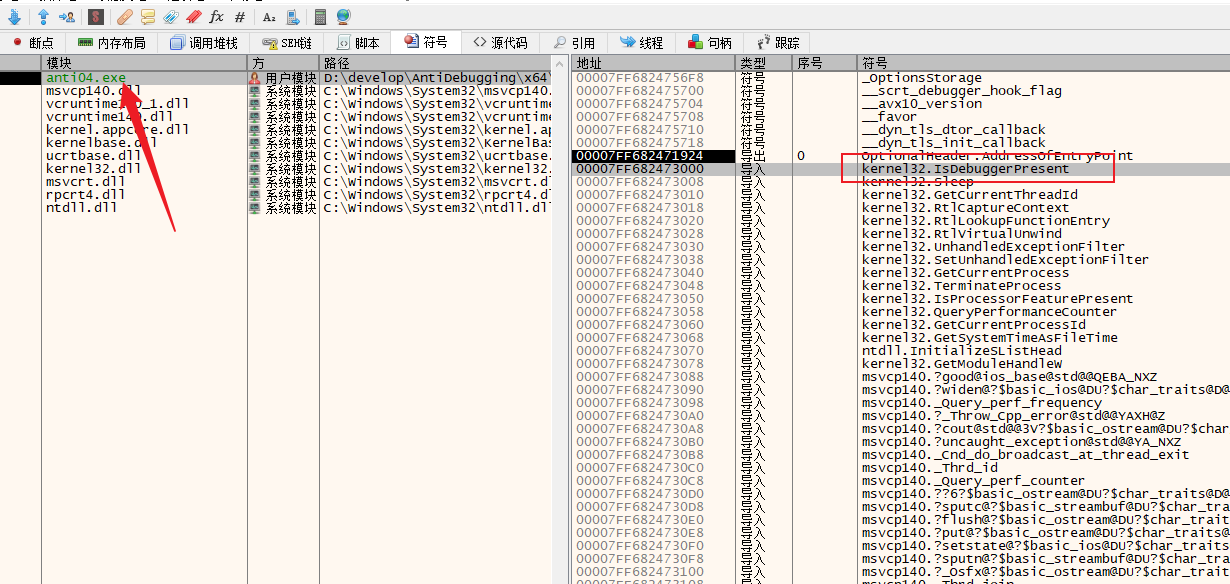
Task: Click the patches bandage icon
Action: (124, 17)
